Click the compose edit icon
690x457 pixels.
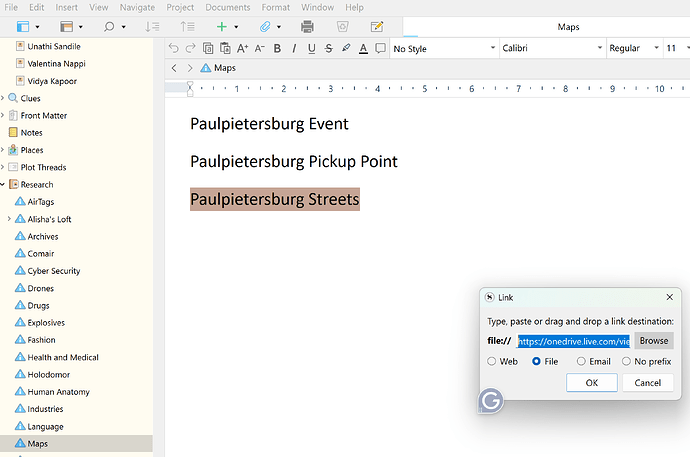(x=377, y=27)
